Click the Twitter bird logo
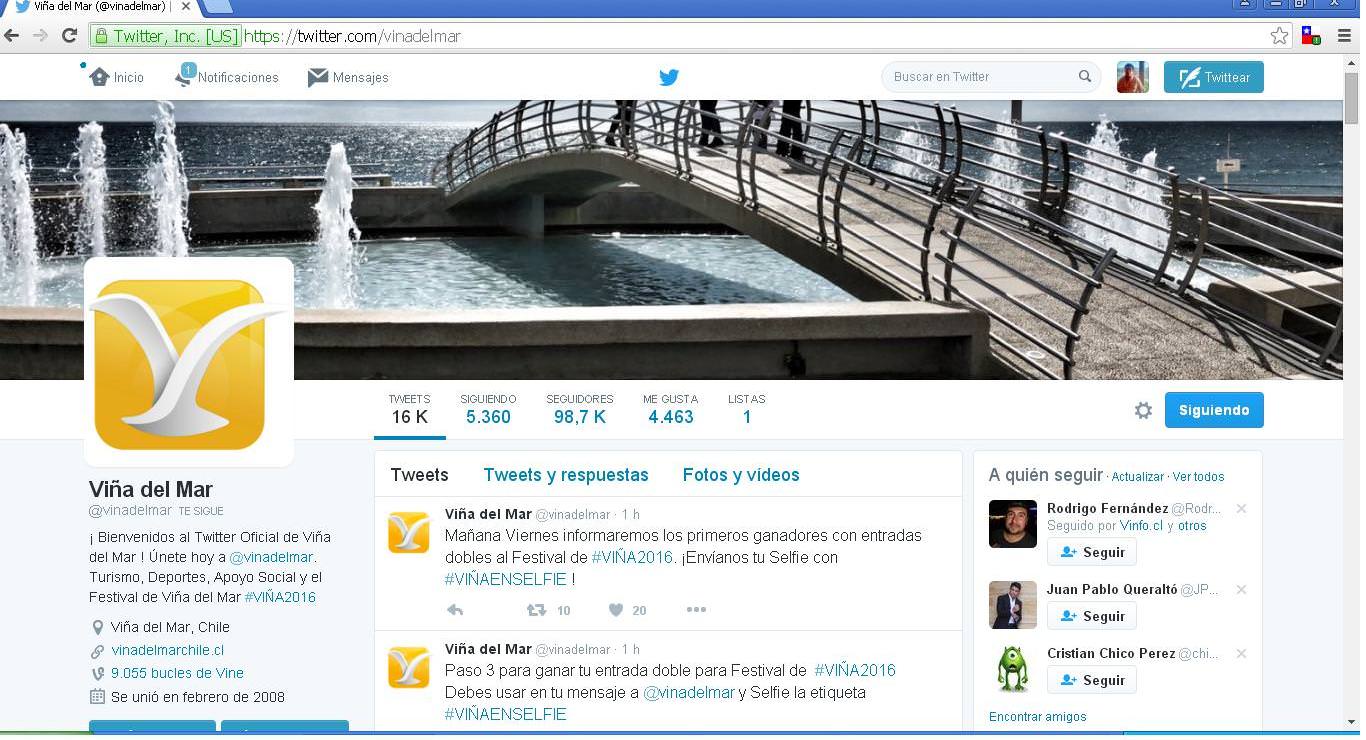Image resolution: width=1366 pixels, height=740 pixels. pyautogui.click(x=668, y=77)
